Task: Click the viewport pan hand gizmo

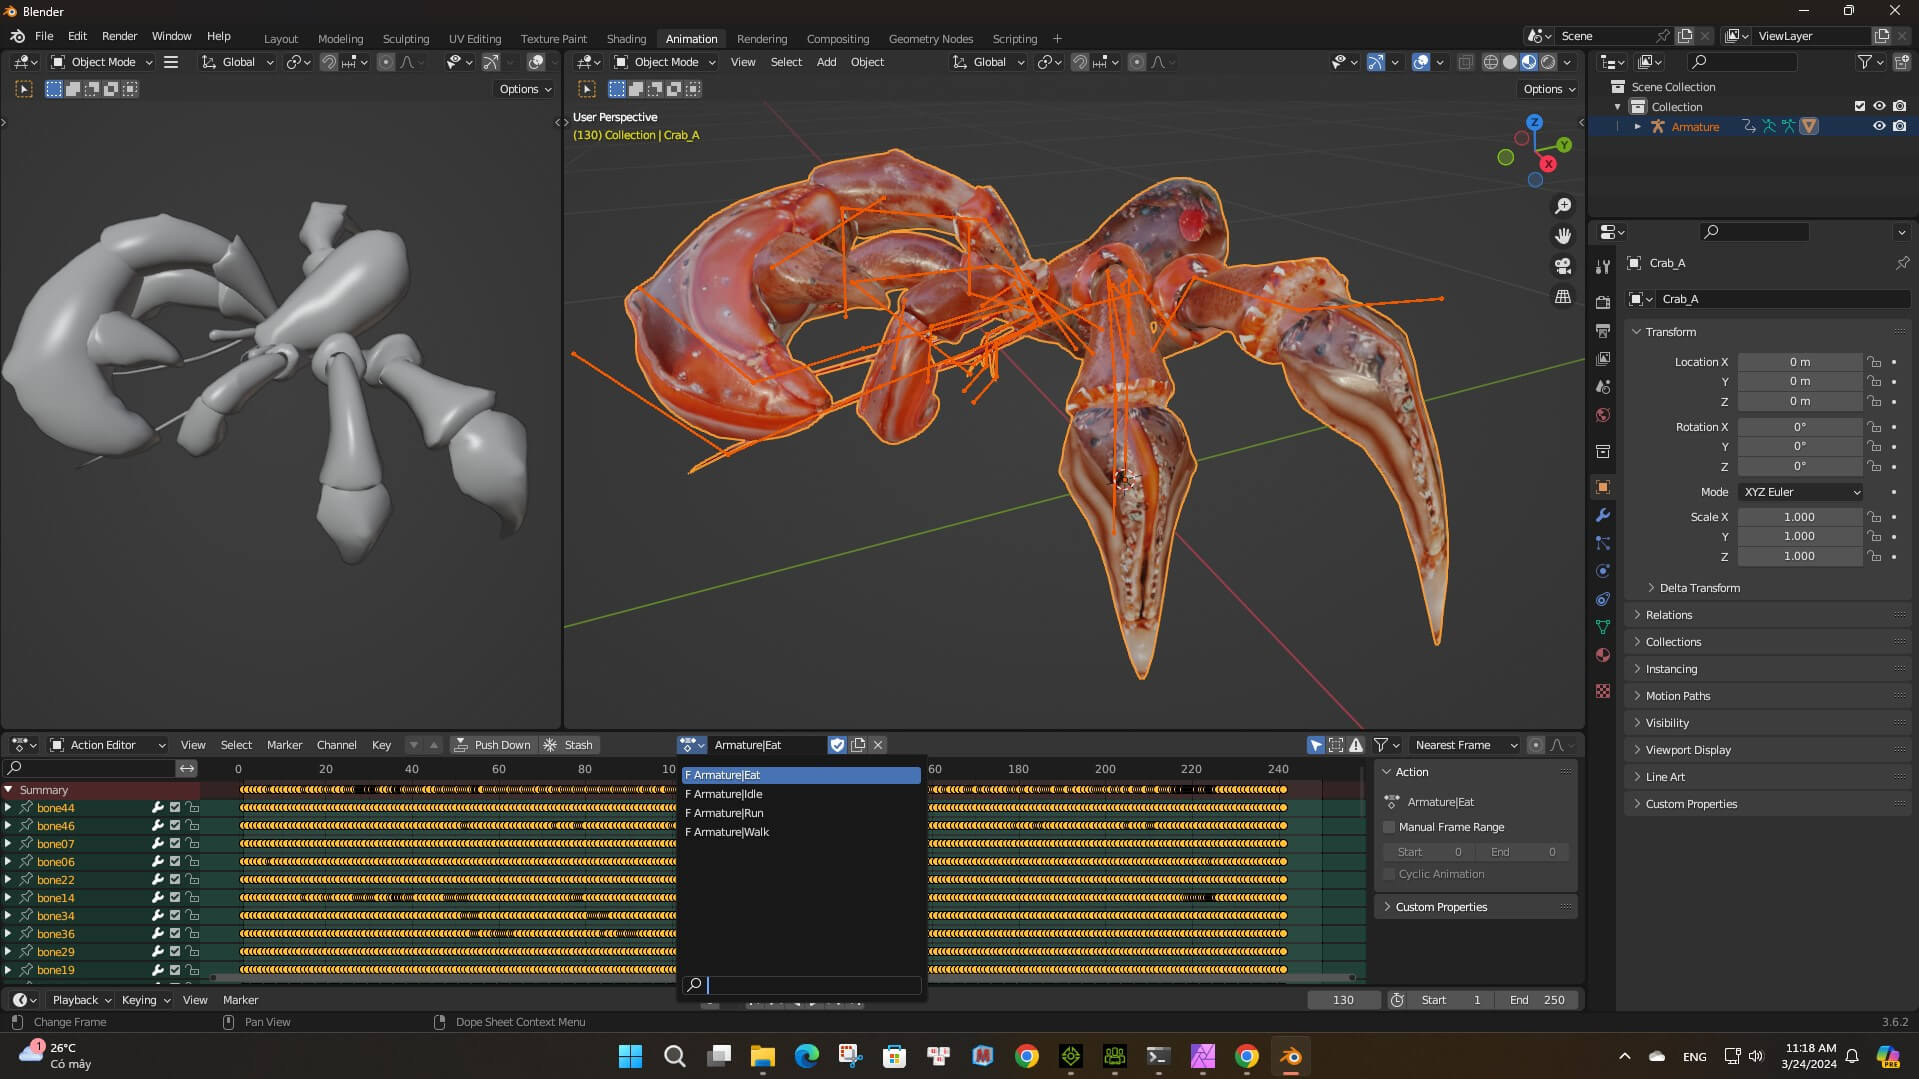Action: 1562,236
